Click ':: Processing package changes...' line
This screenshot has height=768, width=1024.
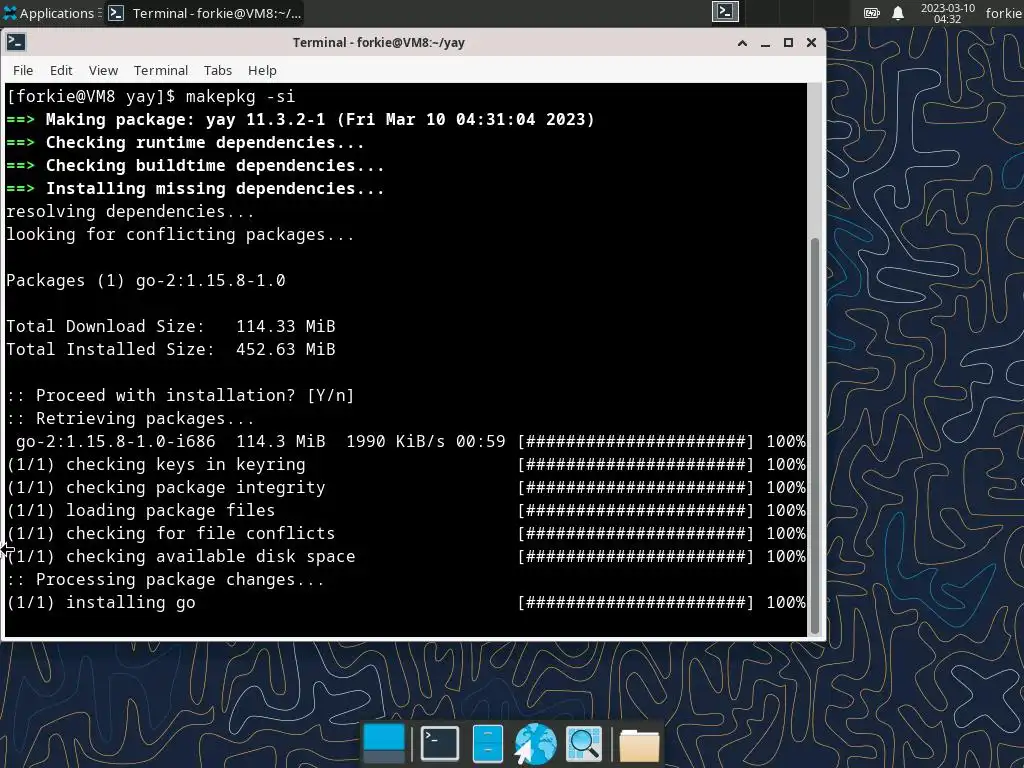[x=165, y=579]
